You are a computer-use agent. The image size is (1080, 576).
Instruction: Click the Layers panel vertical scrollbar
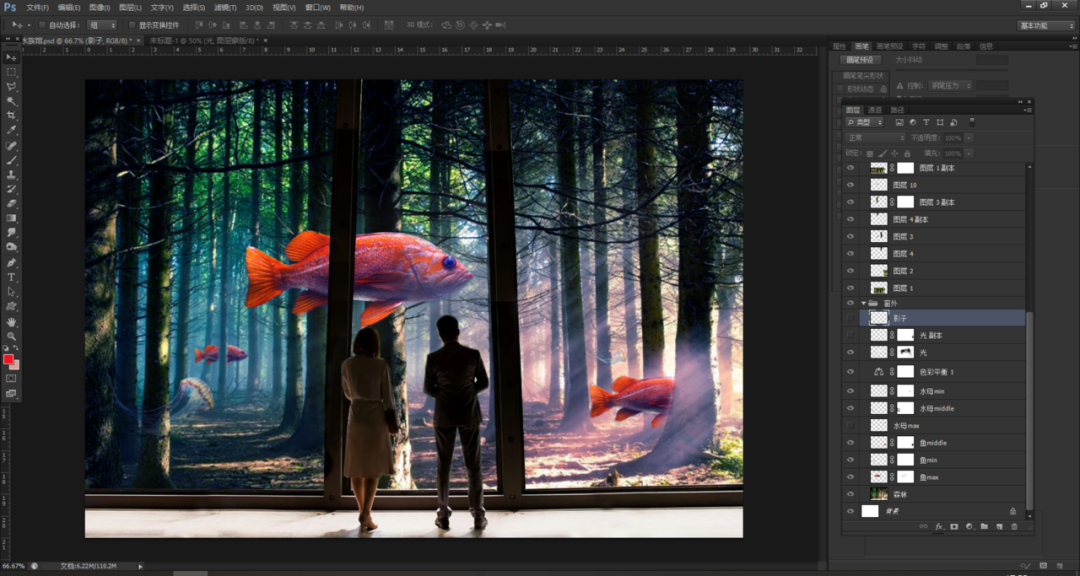(x=1030, y=411)
